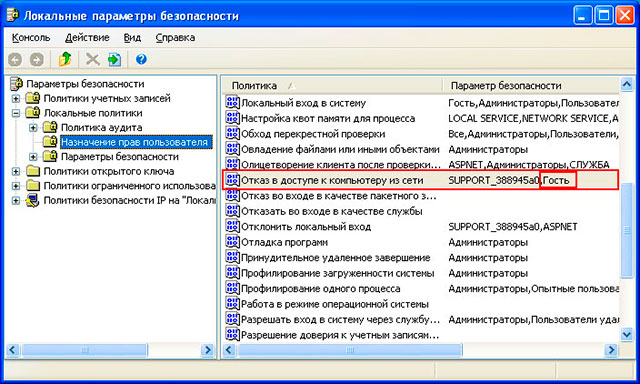This screenshot has width=640, height=384.
Task: Click the value SUPPORT_388945a0,ASPNET
Action: click(x=513, y=226)
